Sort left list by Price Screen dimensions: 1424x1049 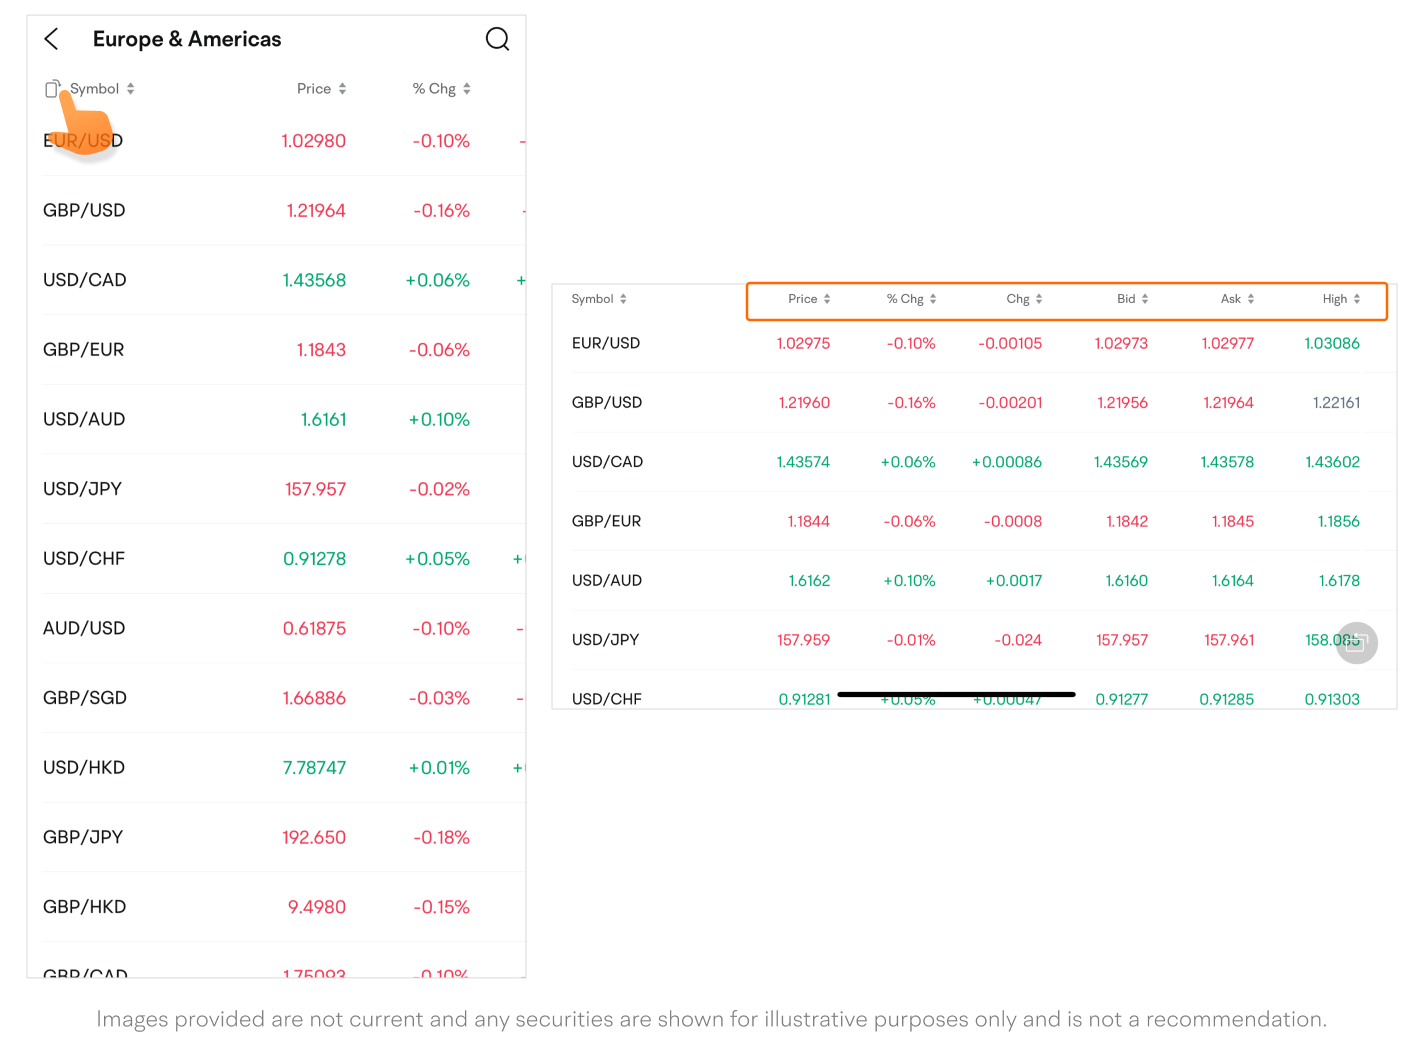[x=321, y=89]
